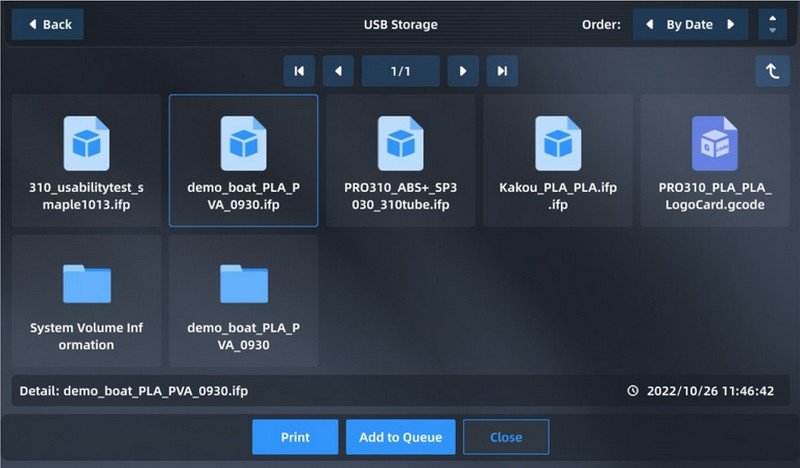Click the clock icon beside the date
This screenshot has width=800, height=468.
pyautogui.click(x=633, y=391)
